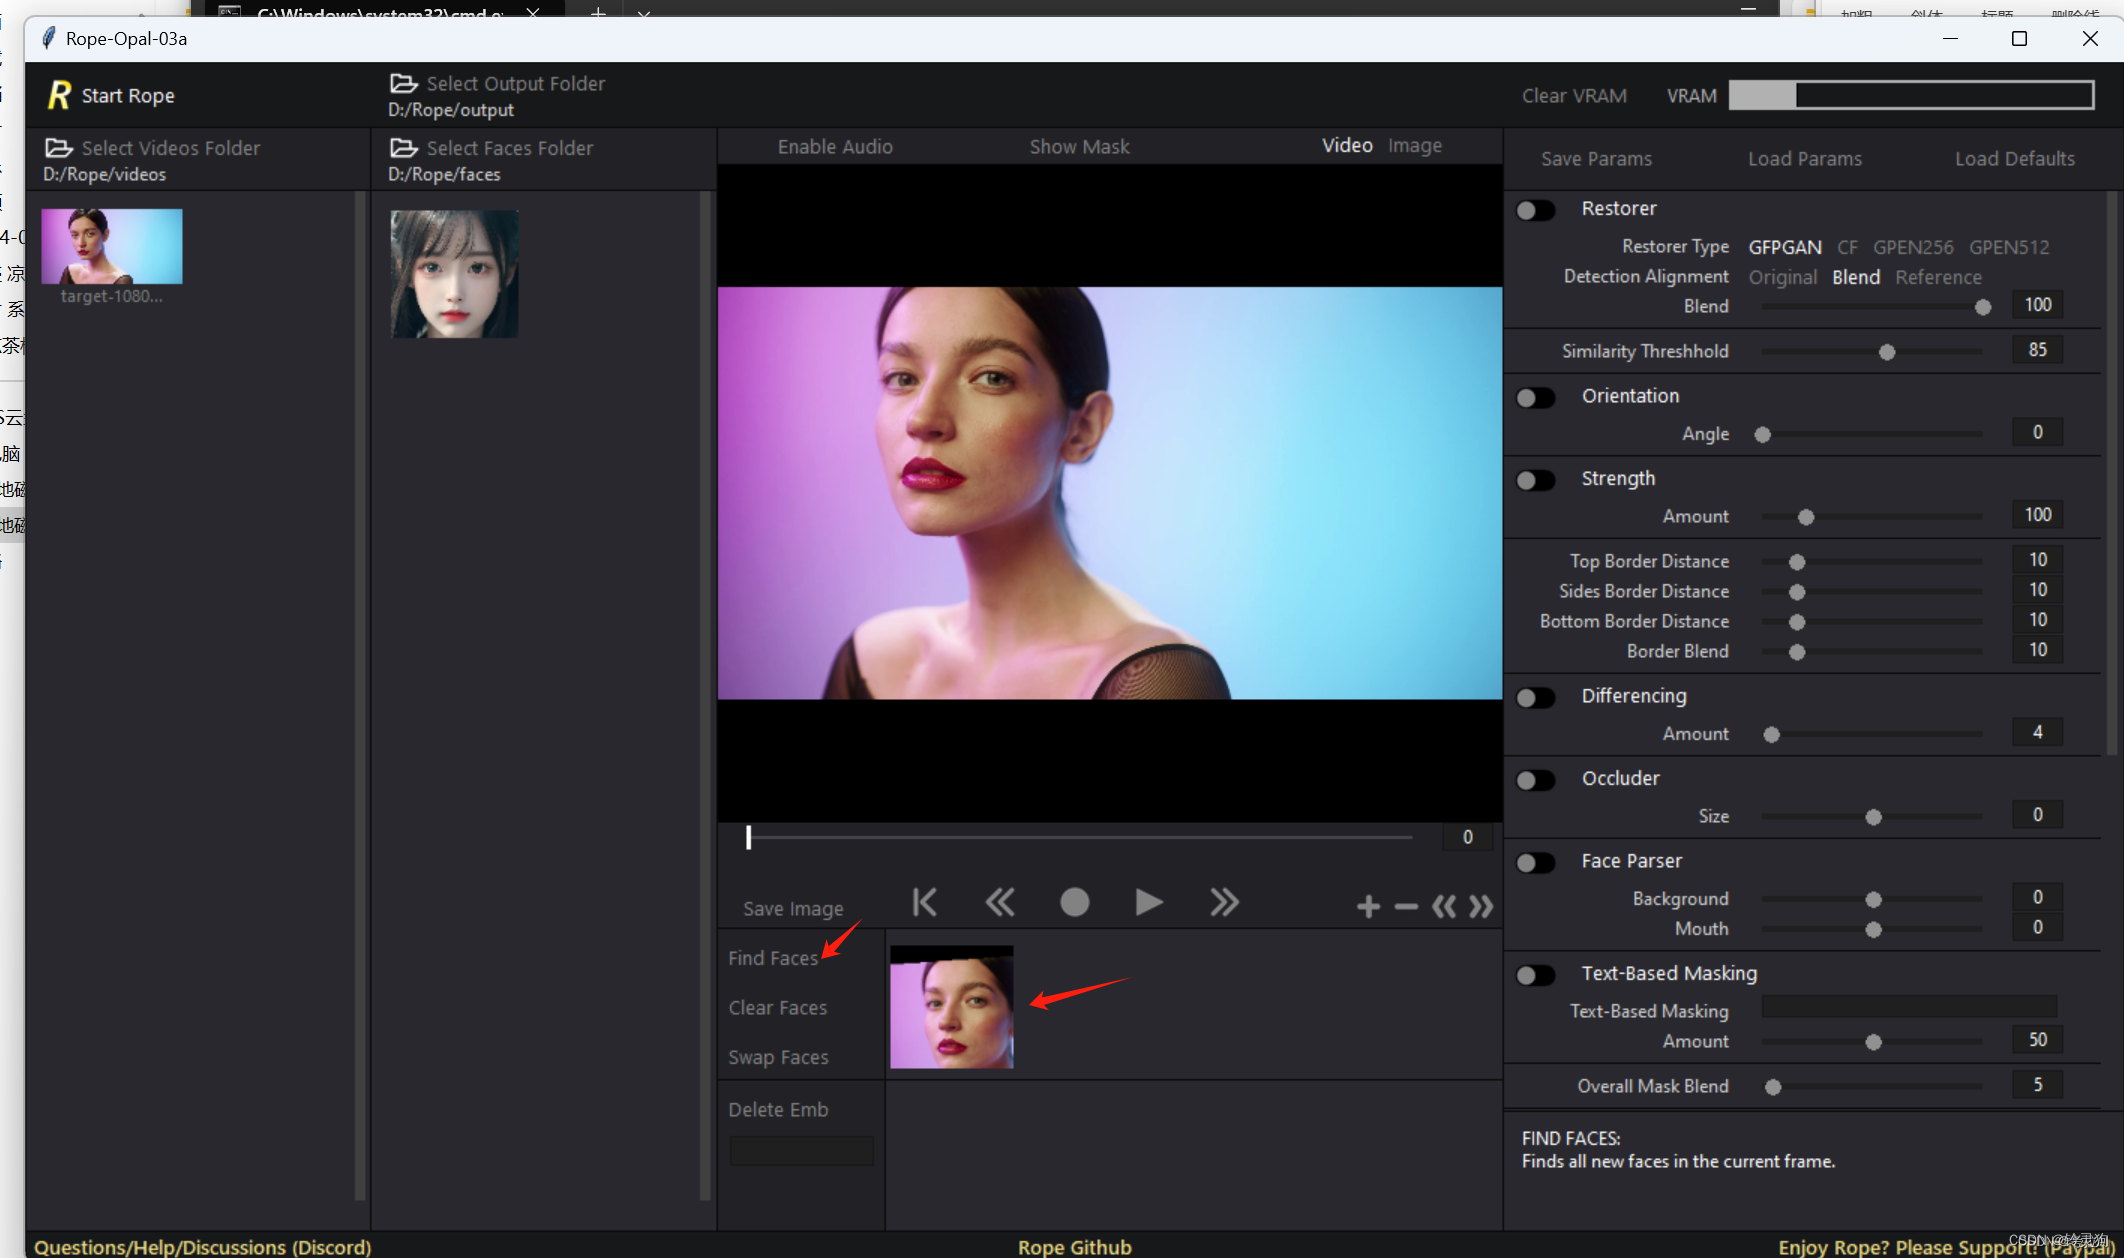Open Select Videos Folder icon
2124x1258 pixels.
(58, 148)
